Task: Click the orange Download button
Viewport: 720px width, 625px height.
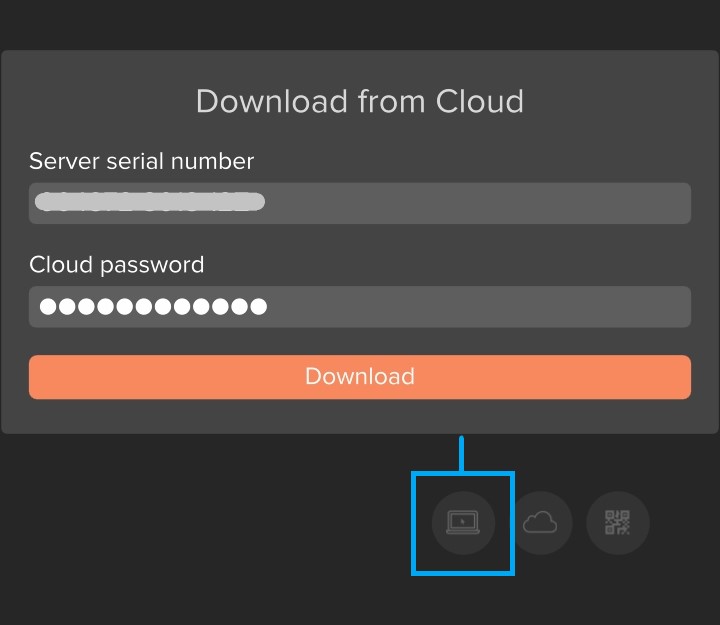Action: pyautogui.click(x=360, y=377)
